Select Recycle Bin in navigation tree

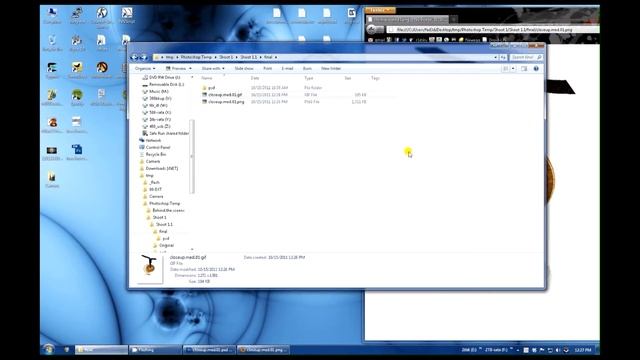coord(153,154)
